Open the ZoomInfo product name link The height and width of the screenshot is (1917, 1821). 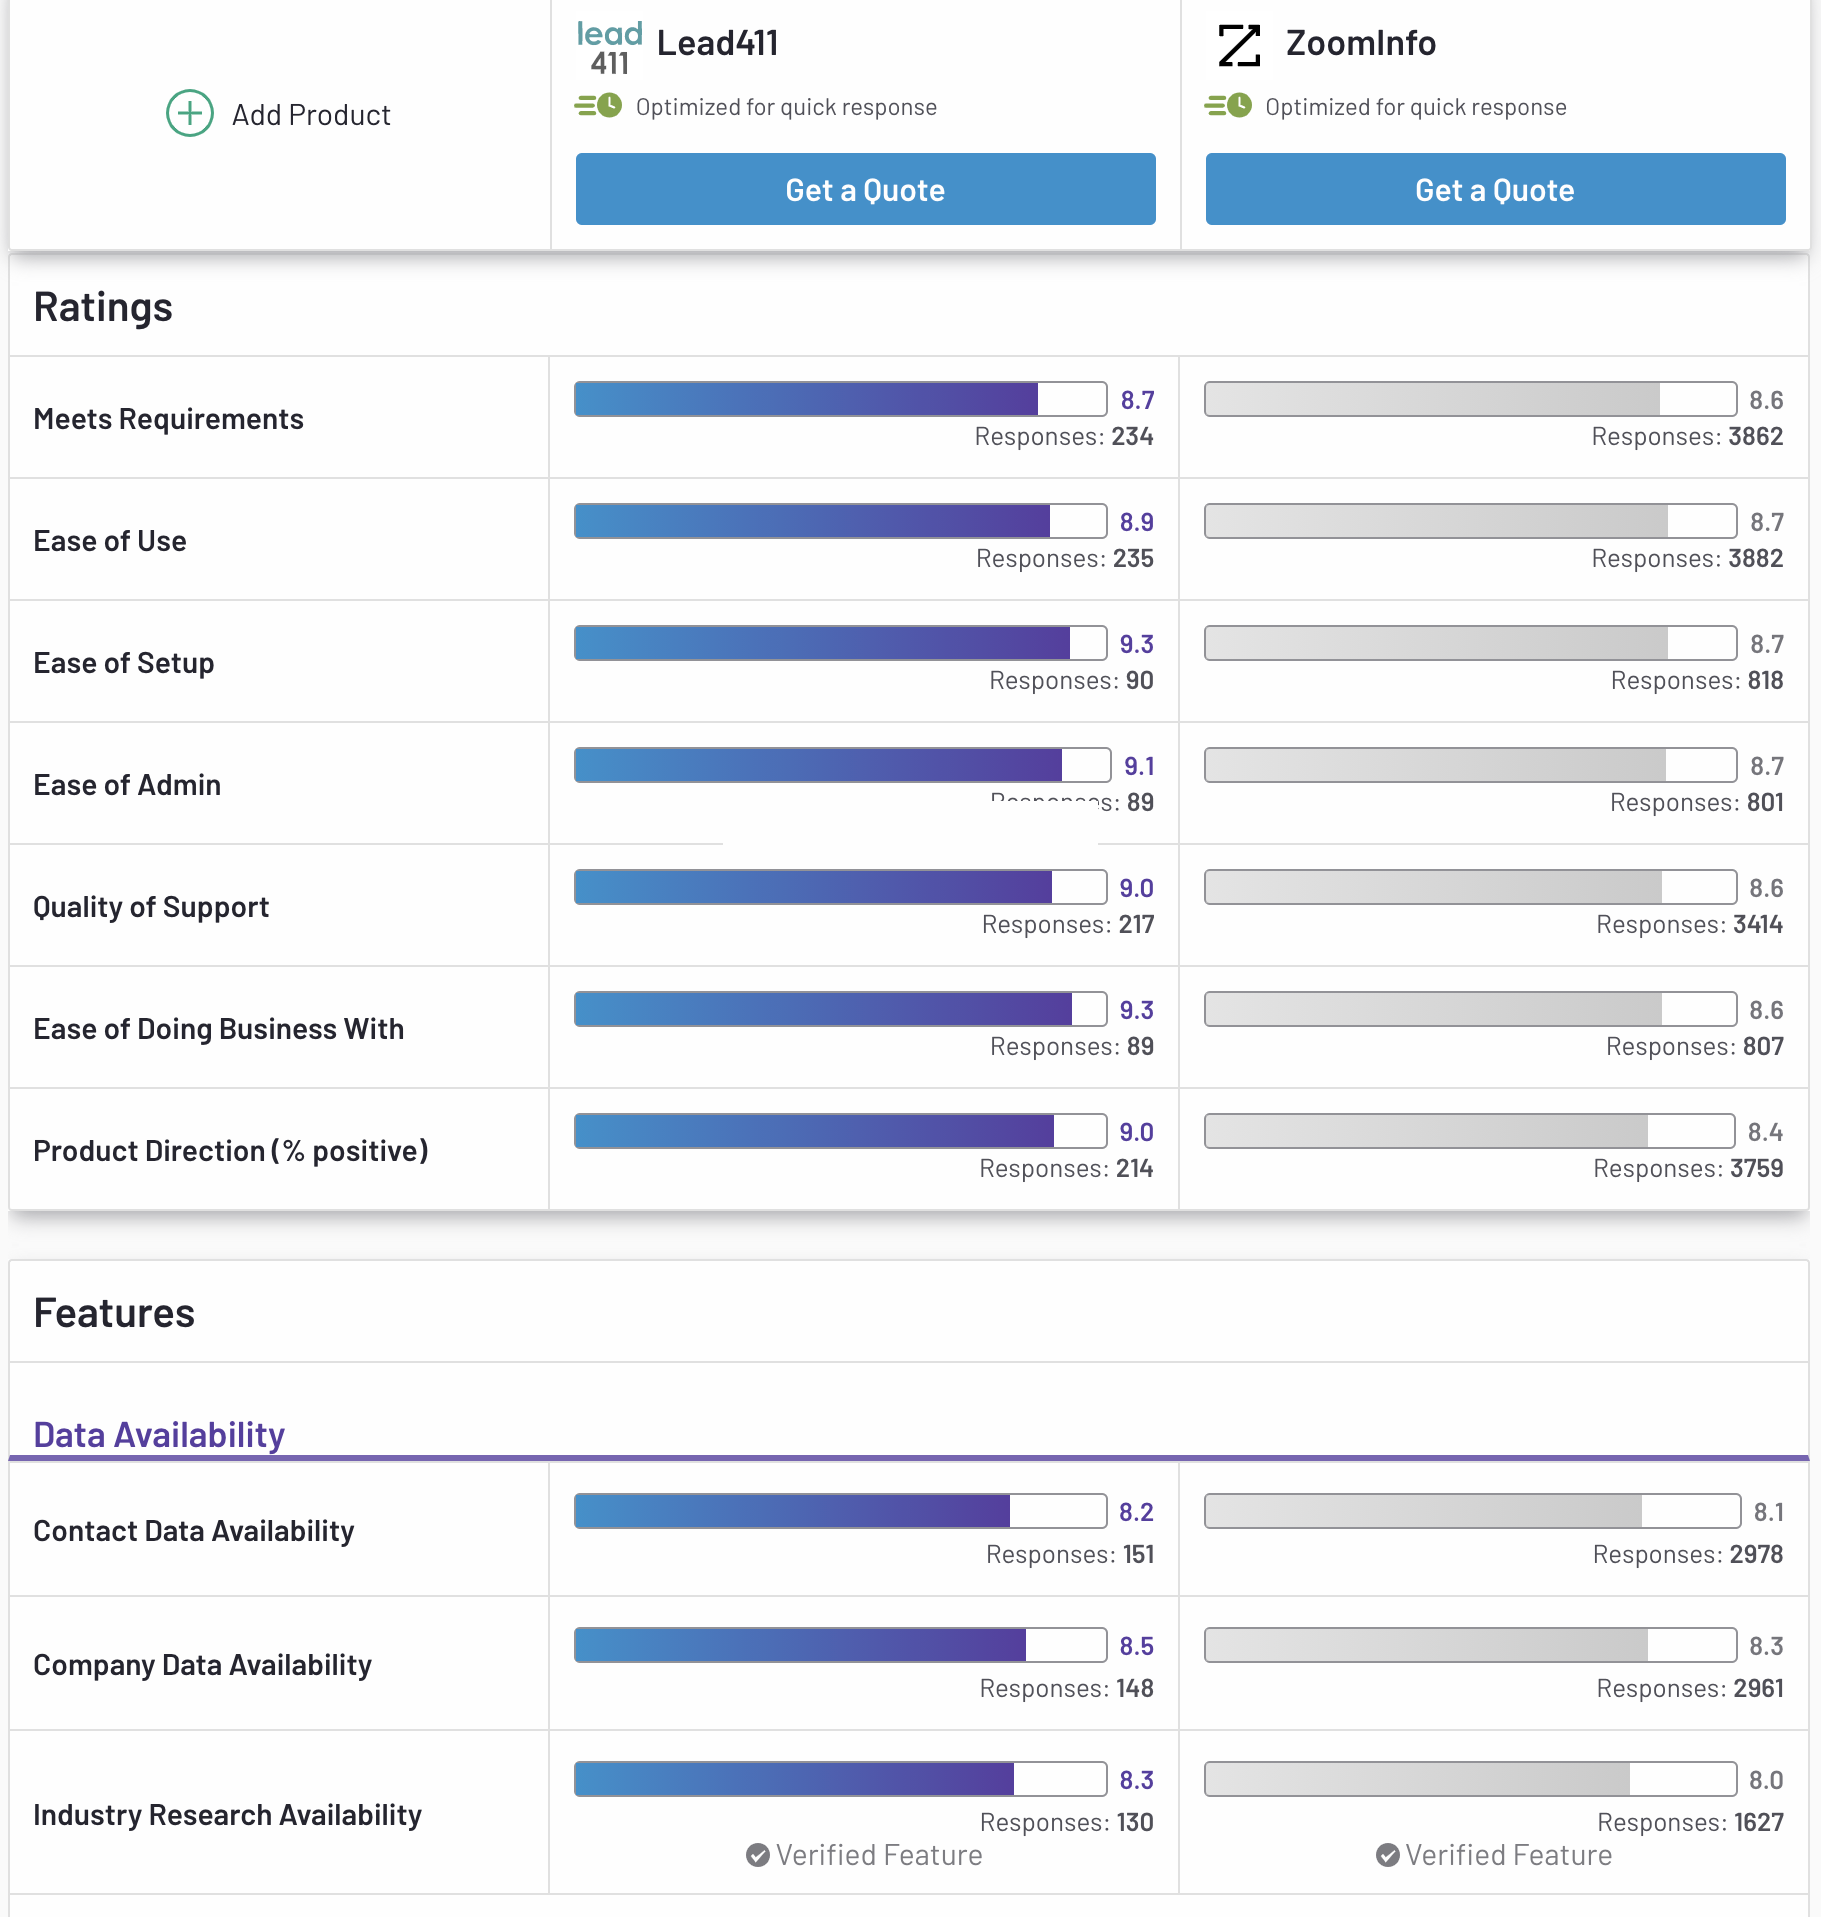pyautogui.click(x=1360, y=43)
